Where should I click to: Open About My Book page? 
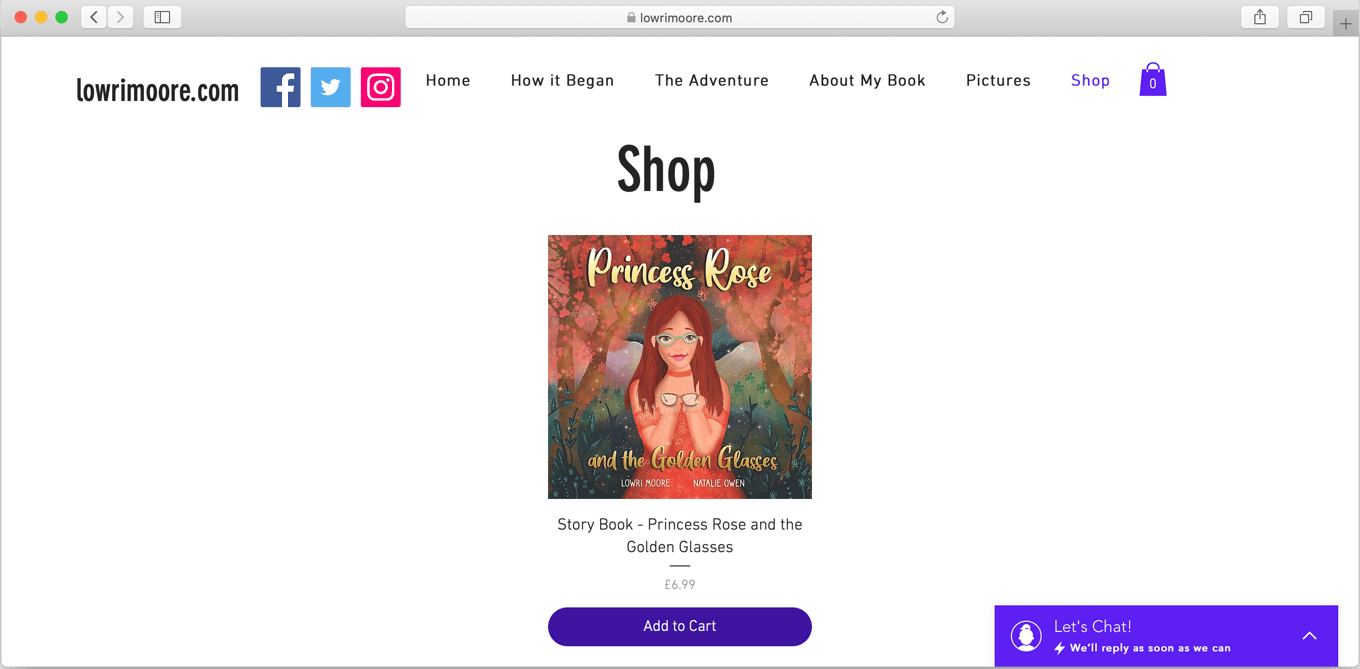tap(867, 81)
